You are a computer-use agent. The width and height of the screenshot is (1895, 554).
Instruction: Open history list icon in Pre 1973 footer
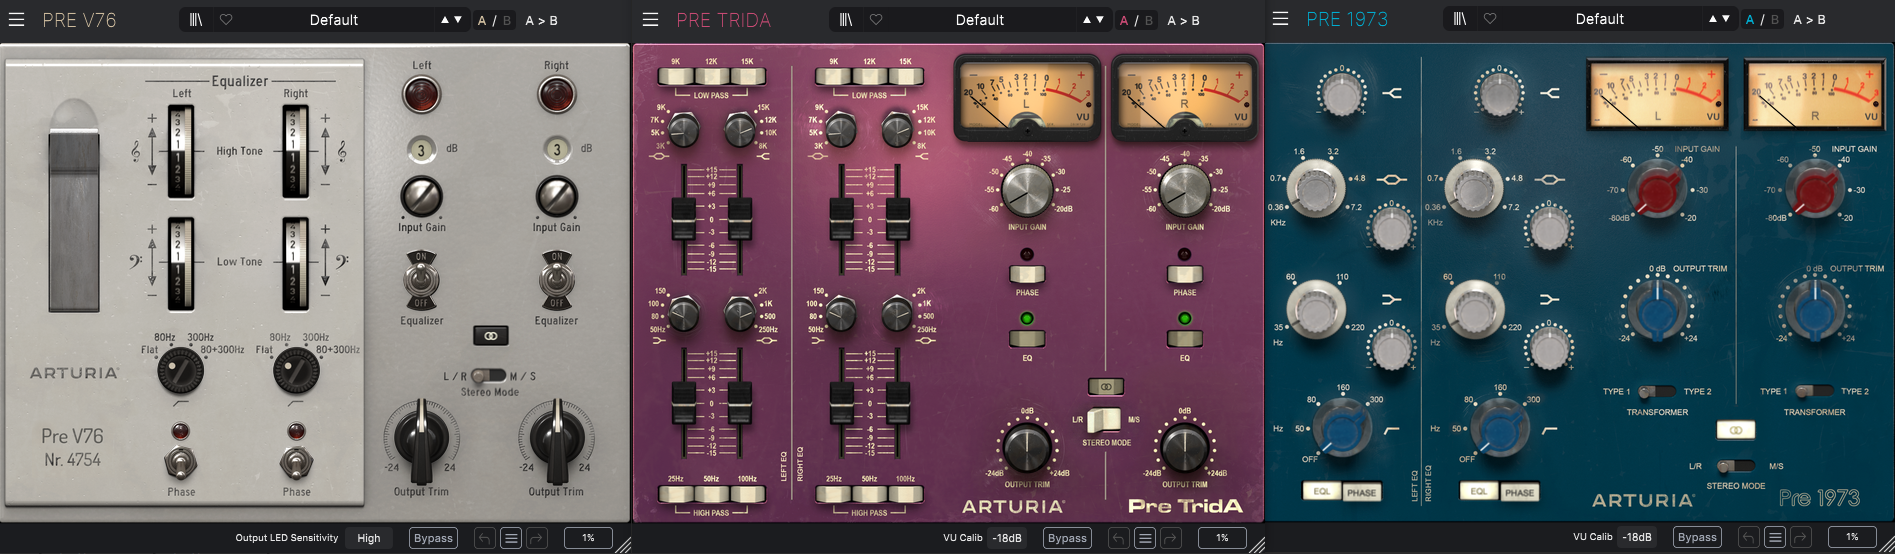[1775, 538]
